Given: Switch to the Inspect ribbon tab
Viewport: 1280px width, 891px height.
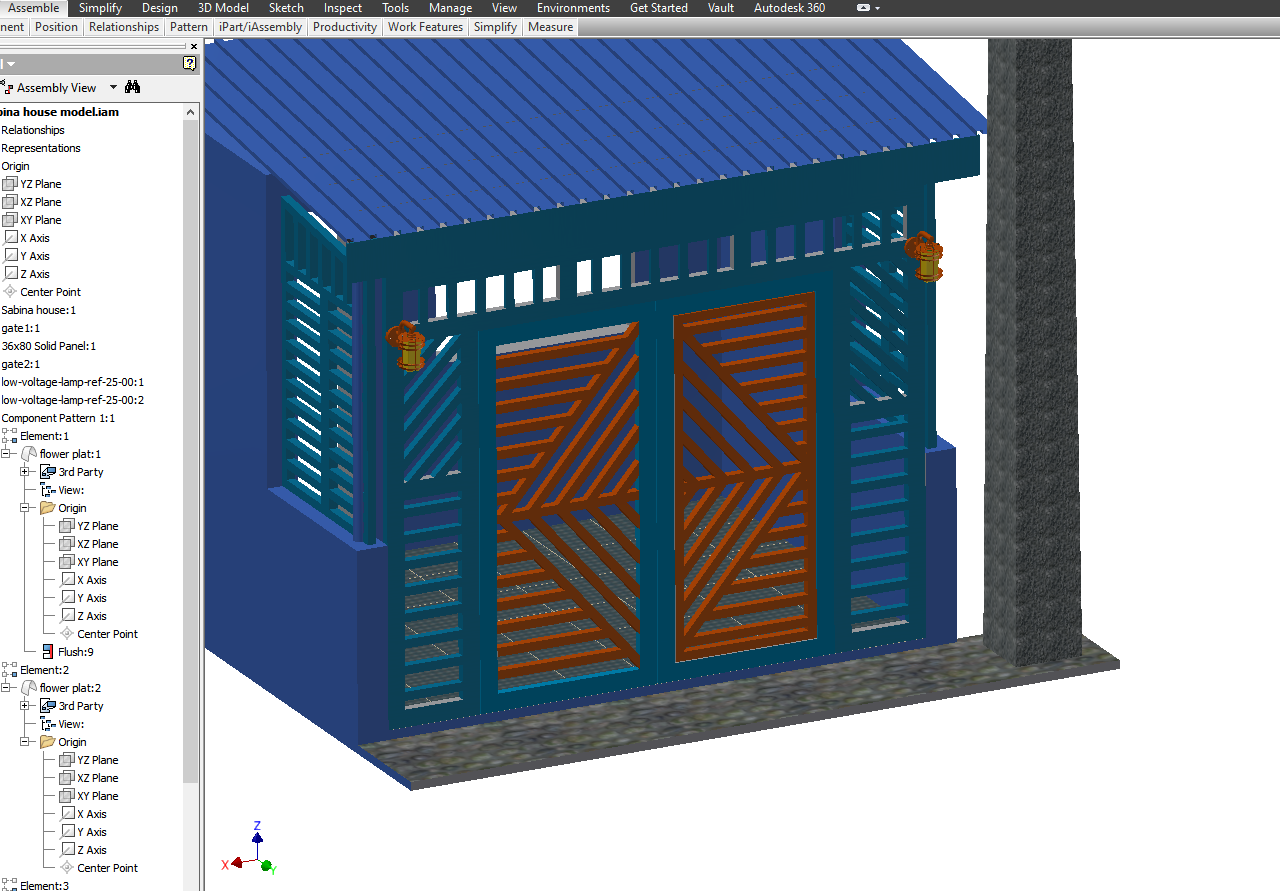Looking at the screenshot, I should [343, 8].
